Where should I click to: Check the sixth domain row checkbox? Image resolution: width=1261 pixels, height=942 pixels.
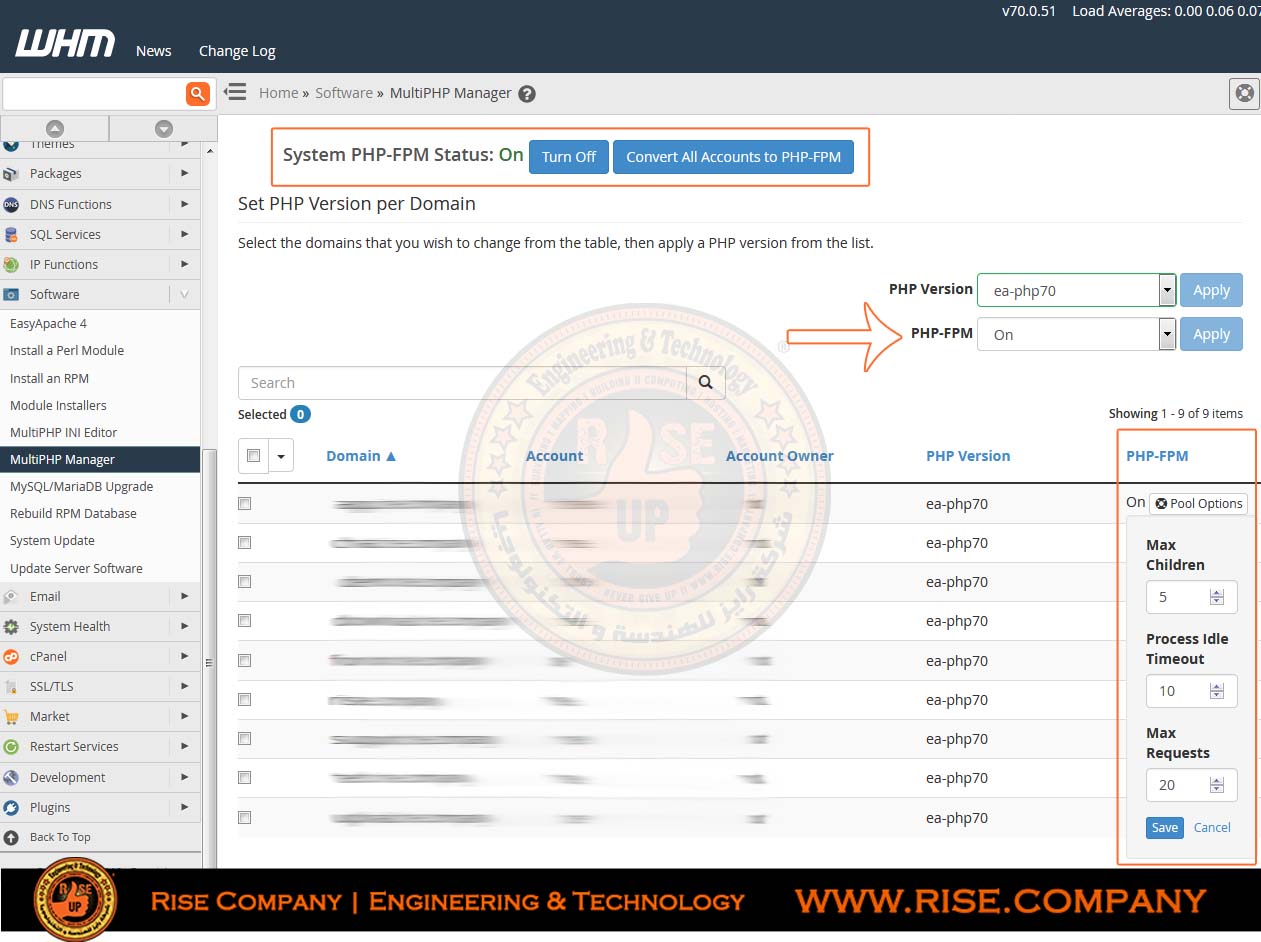pyautogui.click(x=244, y=700)
